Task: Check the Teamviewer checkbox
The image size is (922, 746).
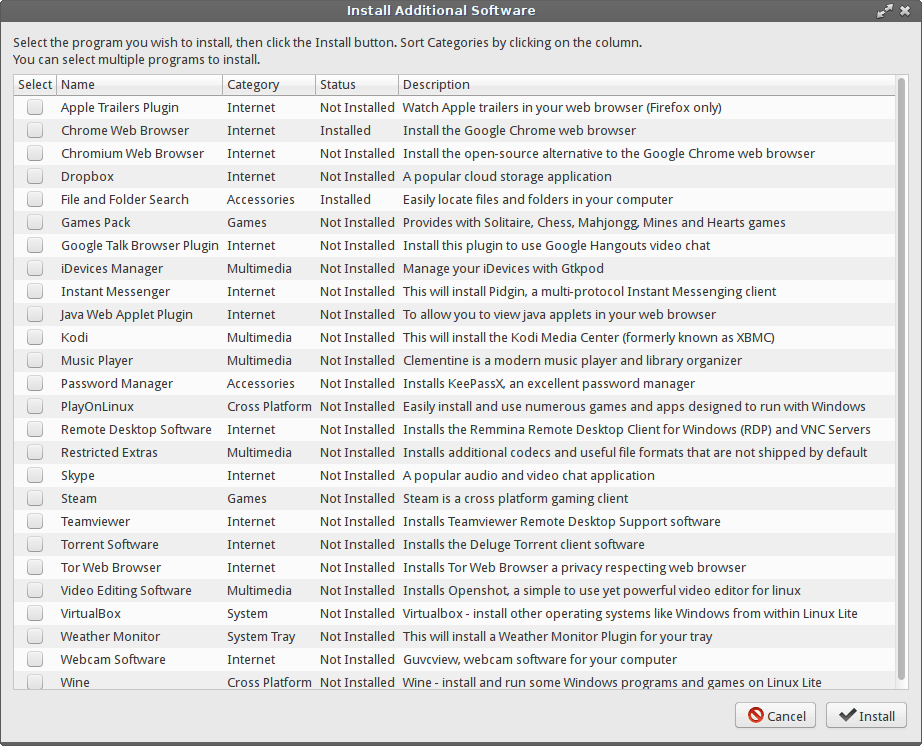Action: tap(35, 521)
